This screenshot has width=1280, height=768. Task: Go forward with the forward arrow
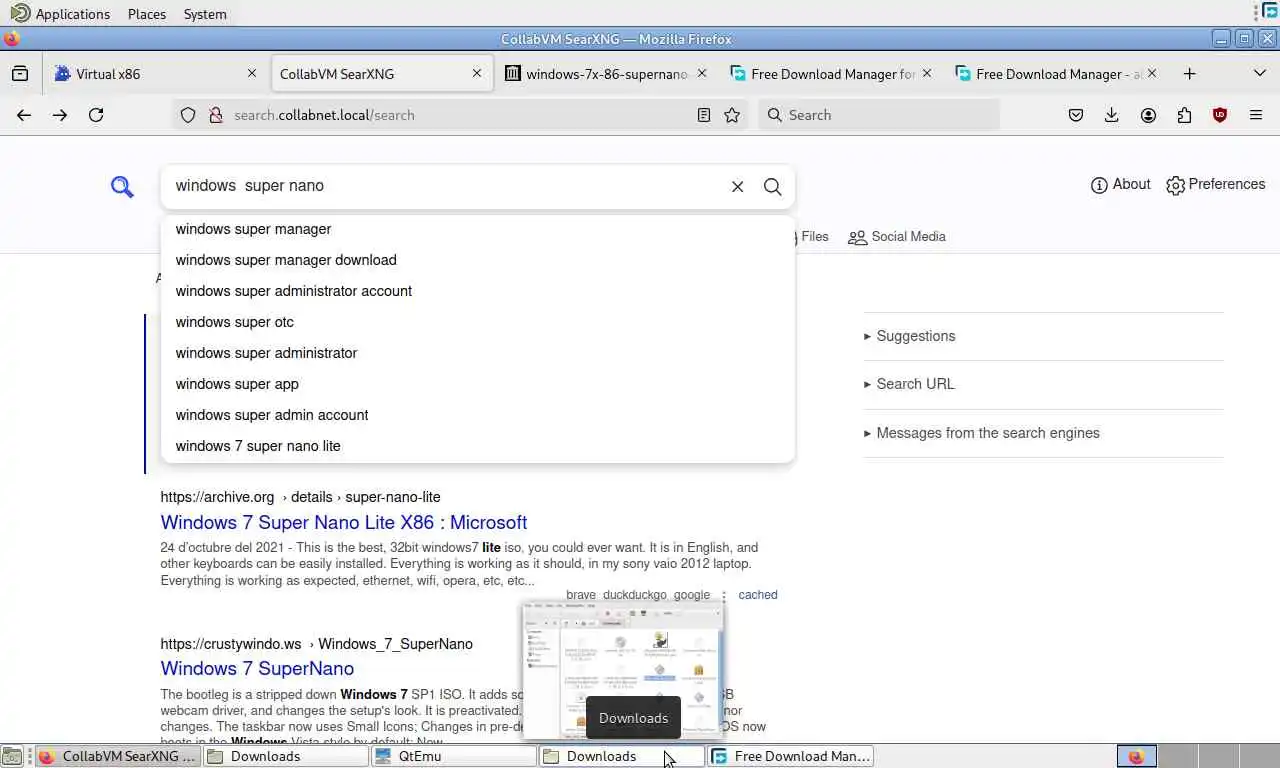tap(60, 115)
